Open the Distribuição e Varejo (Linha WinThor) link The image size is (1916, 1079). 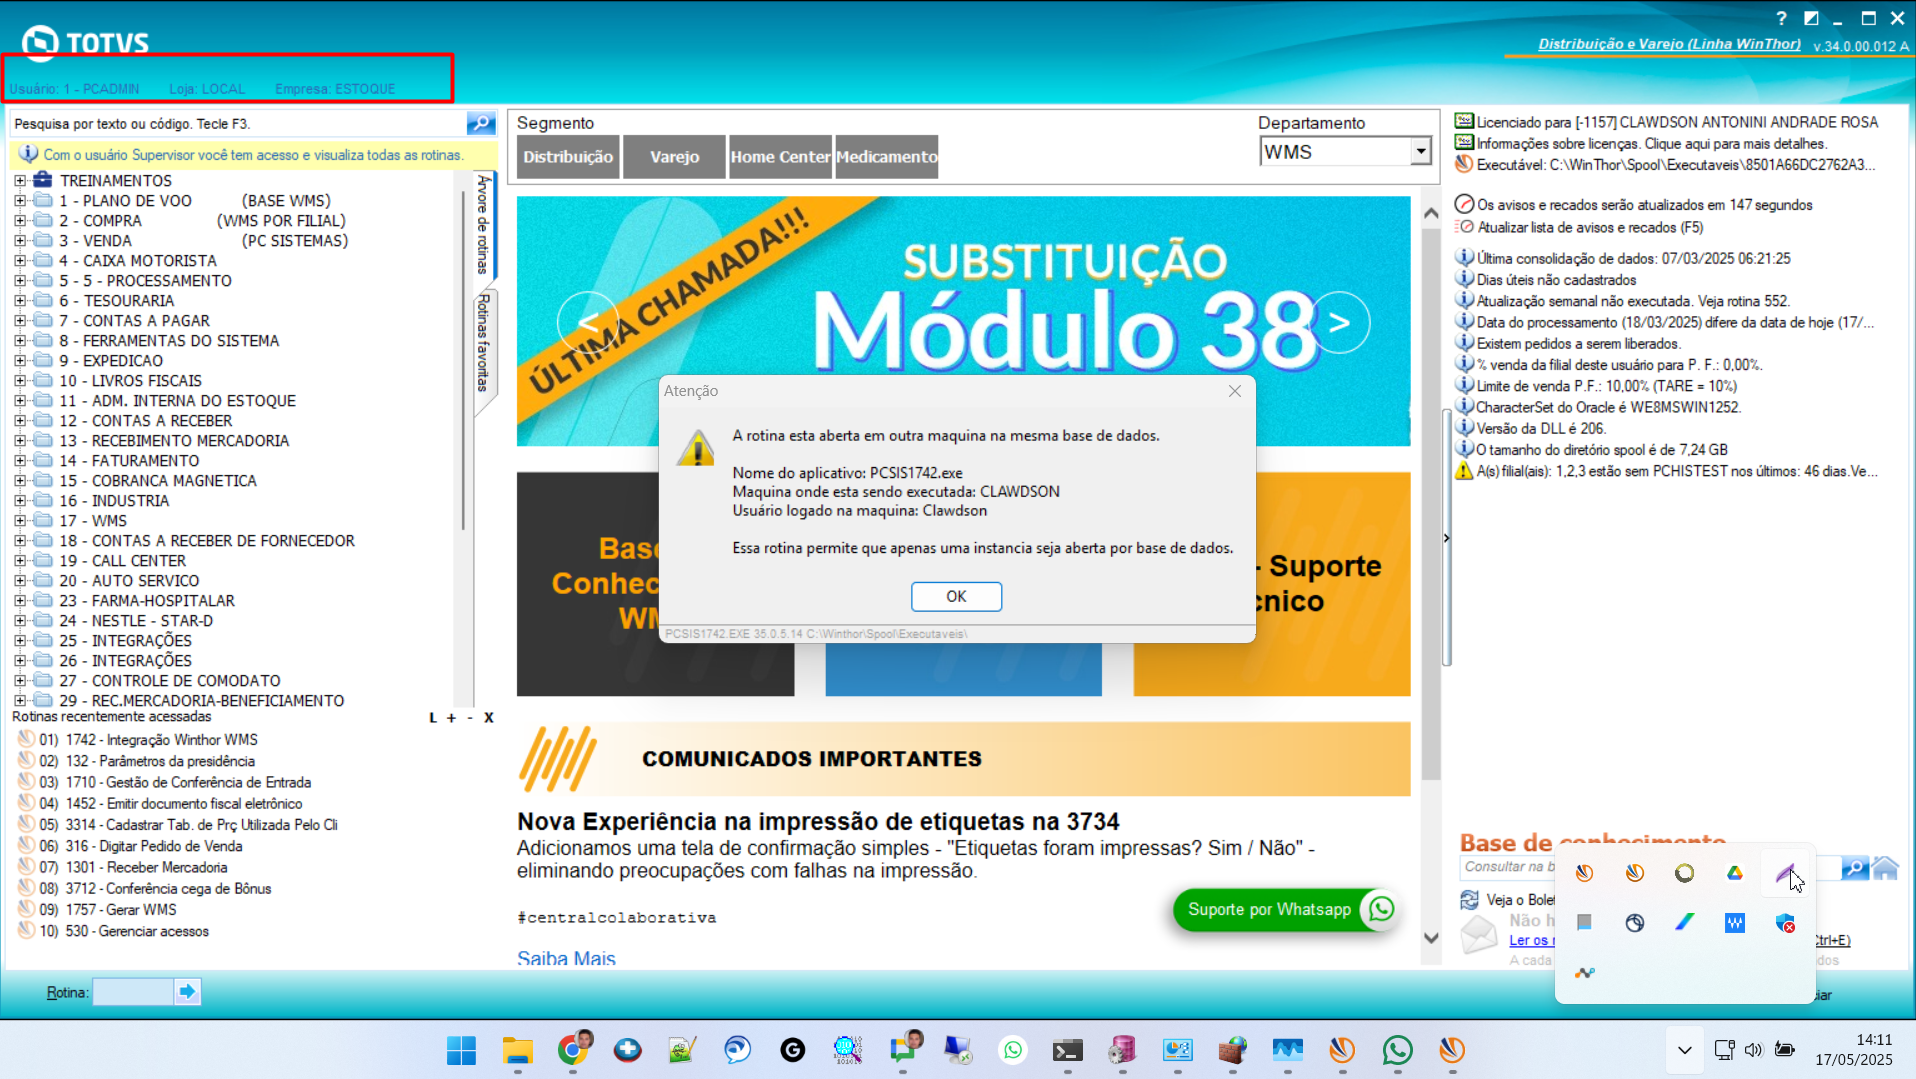(1669, 44)
